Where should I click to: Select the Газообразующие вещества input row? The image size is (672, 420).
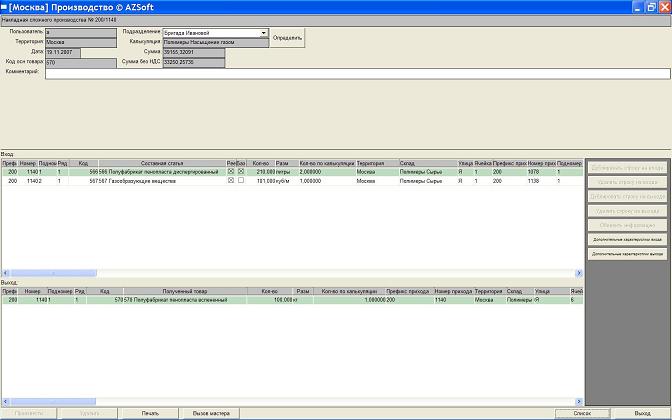[150, 181]
